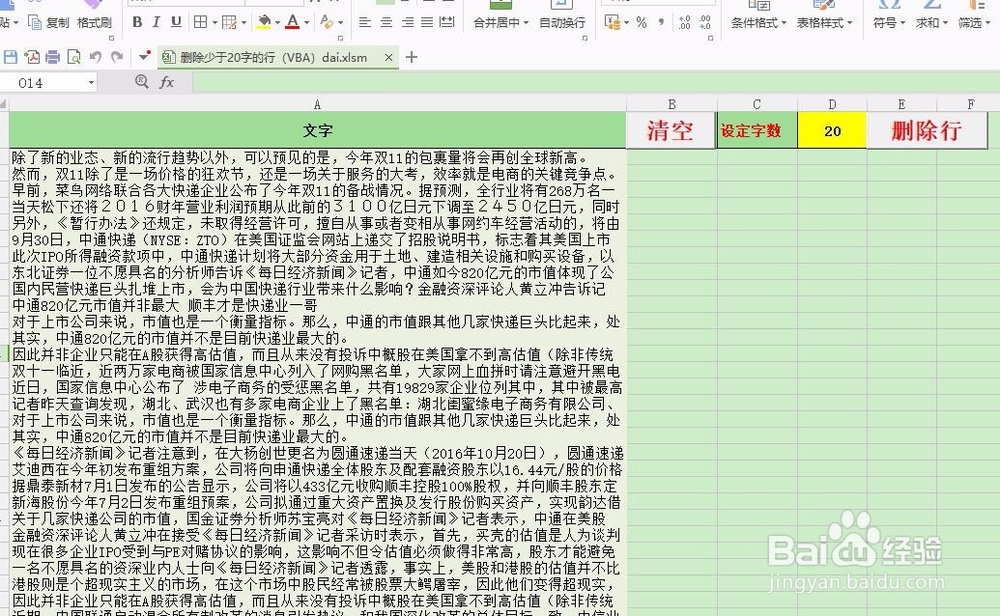Align text left
Screen dimensions: 1000x616
365,22
